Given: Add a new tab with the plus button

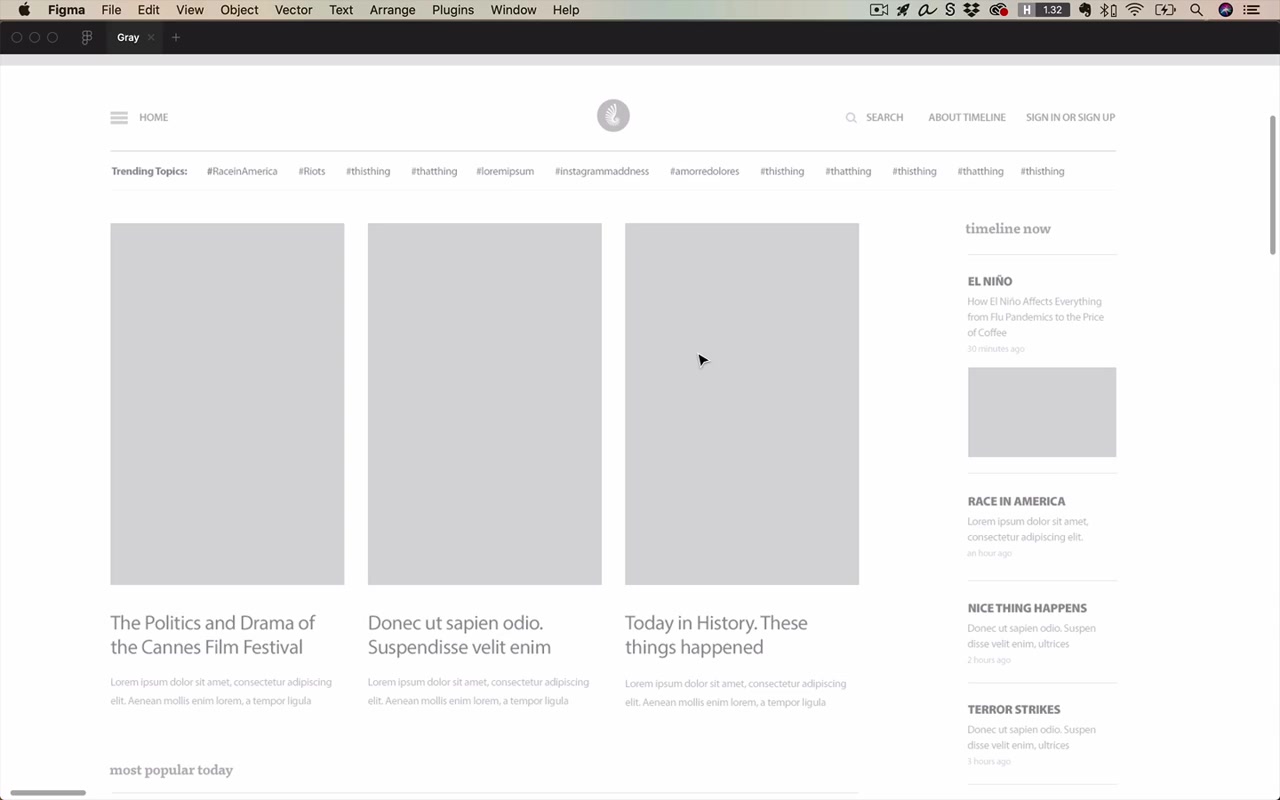Looking at the screenshot, I should [176, 38].
